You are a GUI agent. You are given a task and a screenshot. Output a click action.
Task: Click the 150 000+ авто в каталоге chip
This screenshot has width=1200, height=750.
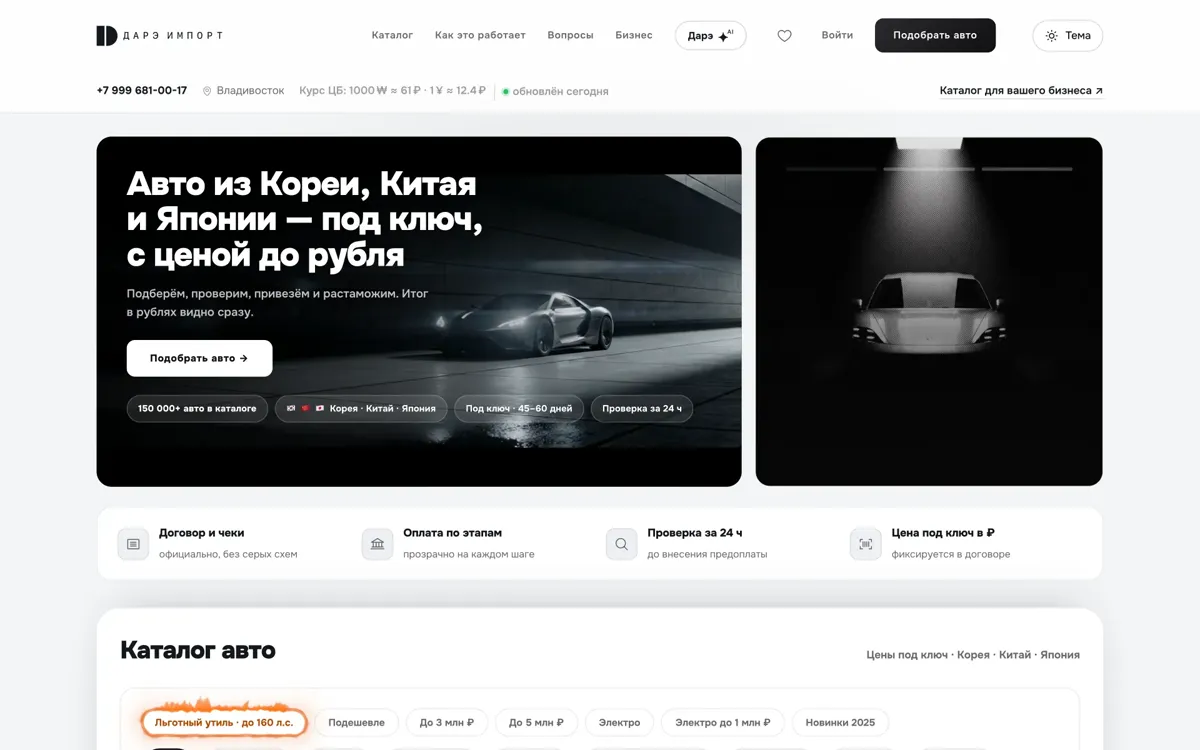point(197,408)
